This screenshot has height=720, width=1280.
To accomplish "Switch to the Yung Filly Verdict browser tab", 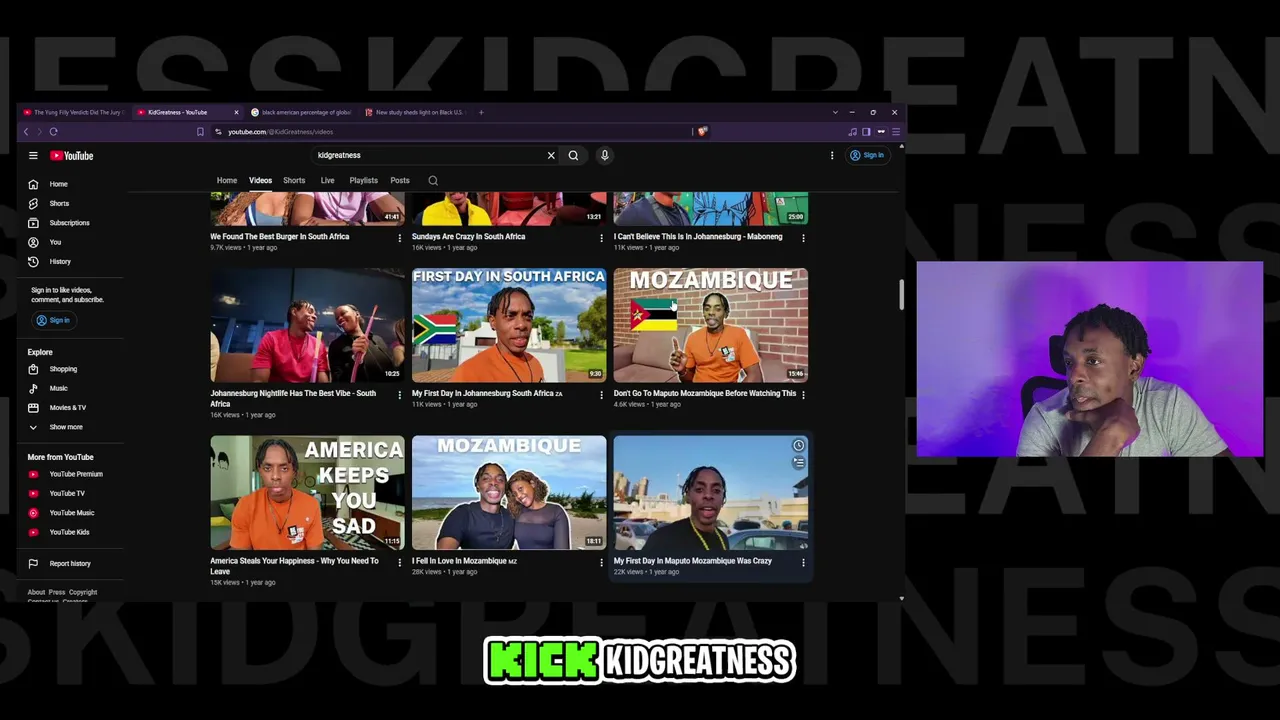I will coord(74,112).
